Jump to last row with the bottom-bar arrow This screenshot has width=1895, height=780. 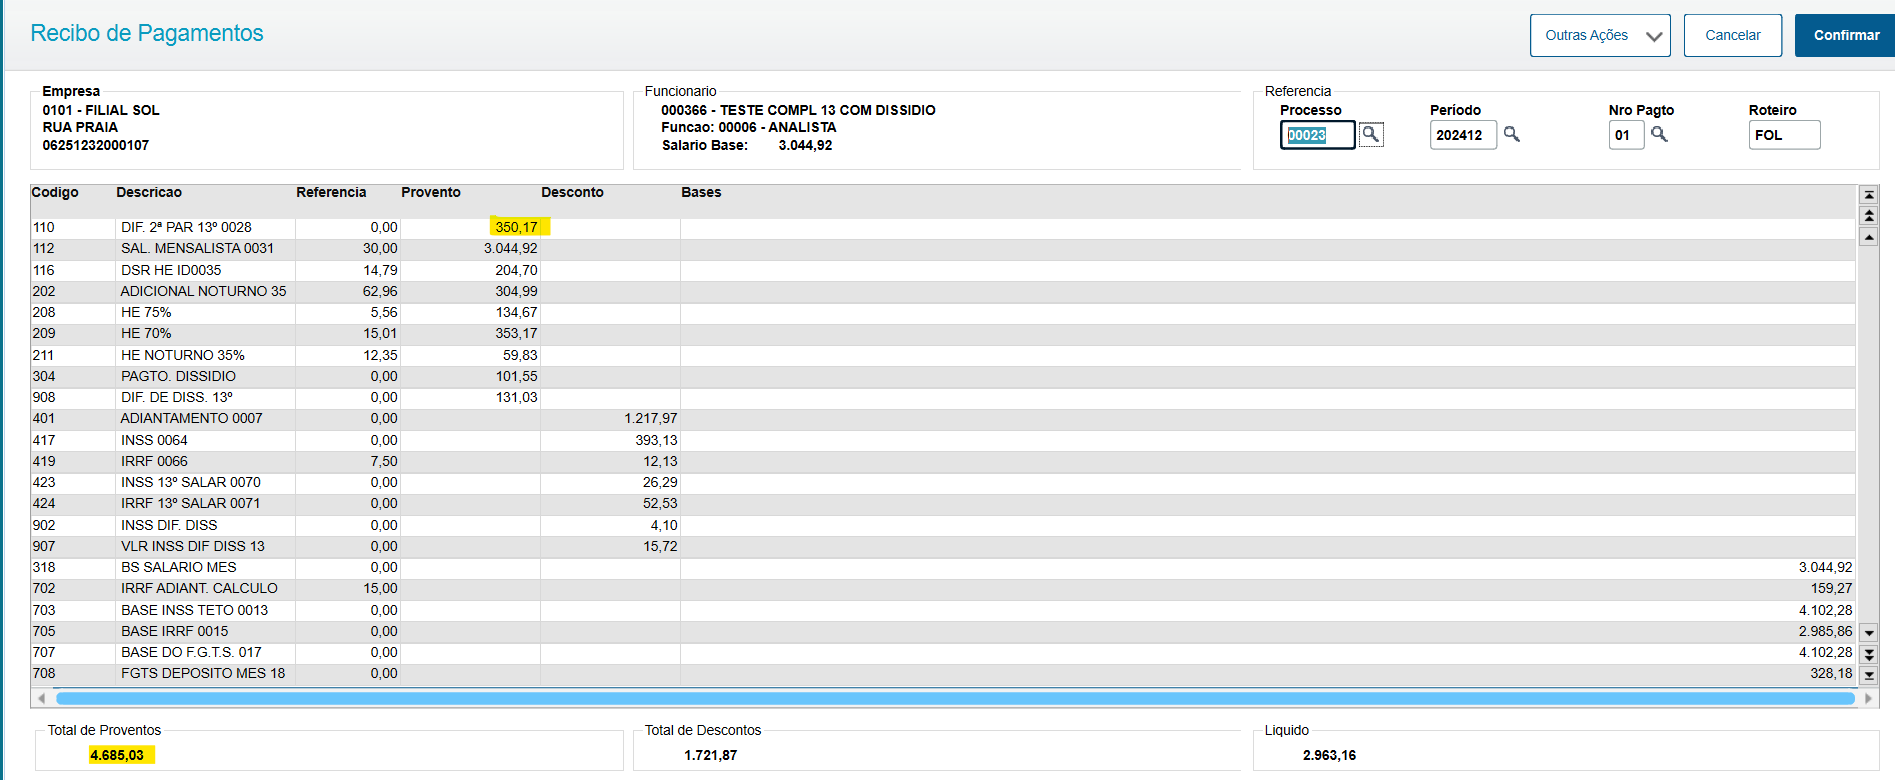(x=1868, y=675)
